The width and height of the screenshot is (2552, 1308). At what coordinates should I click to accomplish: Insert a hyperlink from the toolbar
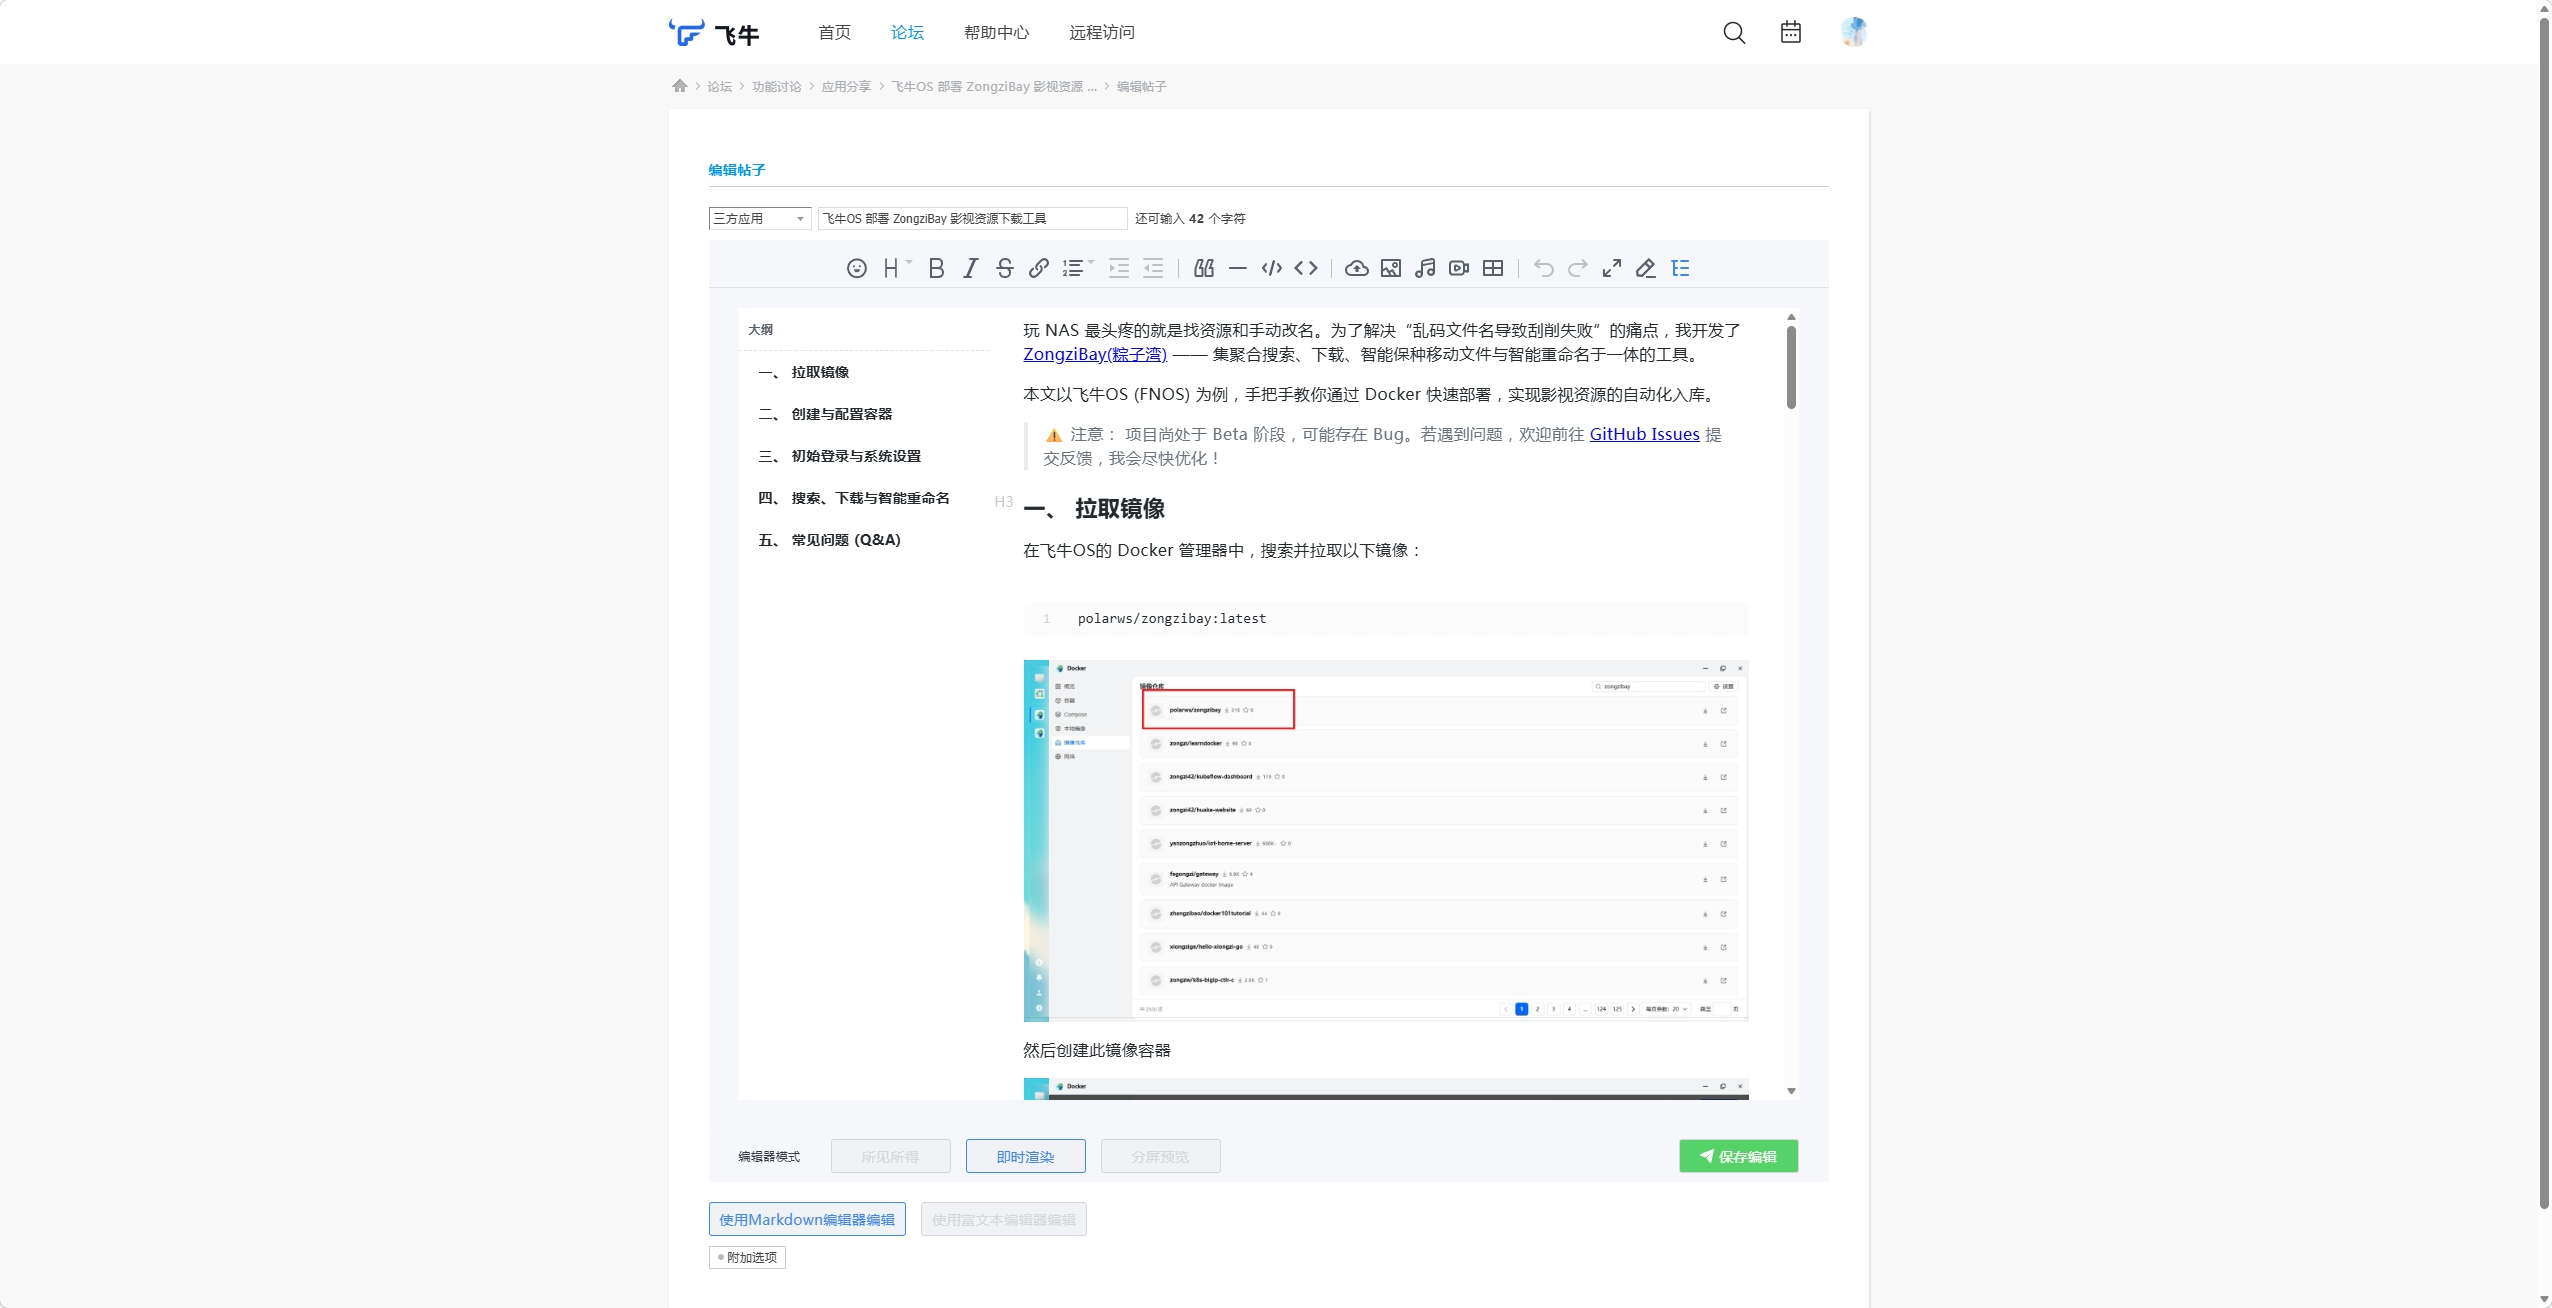click(1039, 268)
